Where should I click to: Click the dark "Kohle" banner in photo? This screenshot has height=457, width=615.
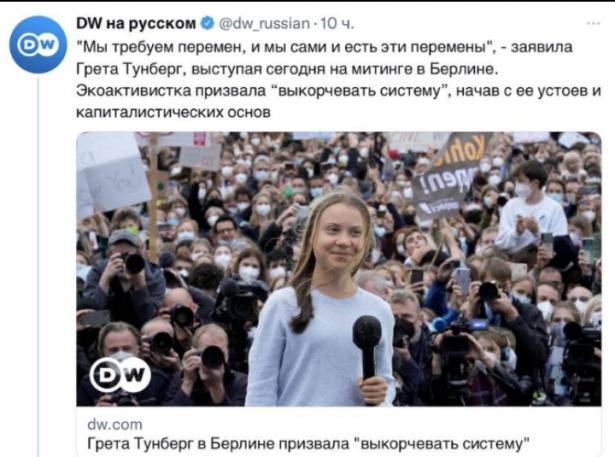pyautogui.click(x=451, y=176)
